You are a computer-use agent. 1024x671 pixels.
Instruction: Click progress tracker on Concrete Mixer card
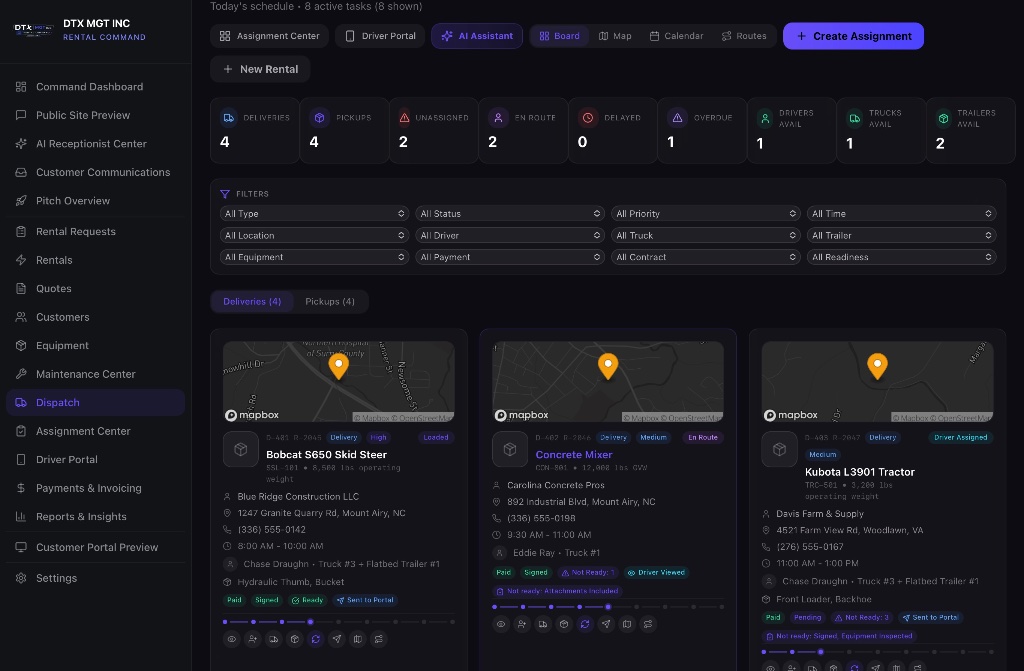tap(608, 607)
